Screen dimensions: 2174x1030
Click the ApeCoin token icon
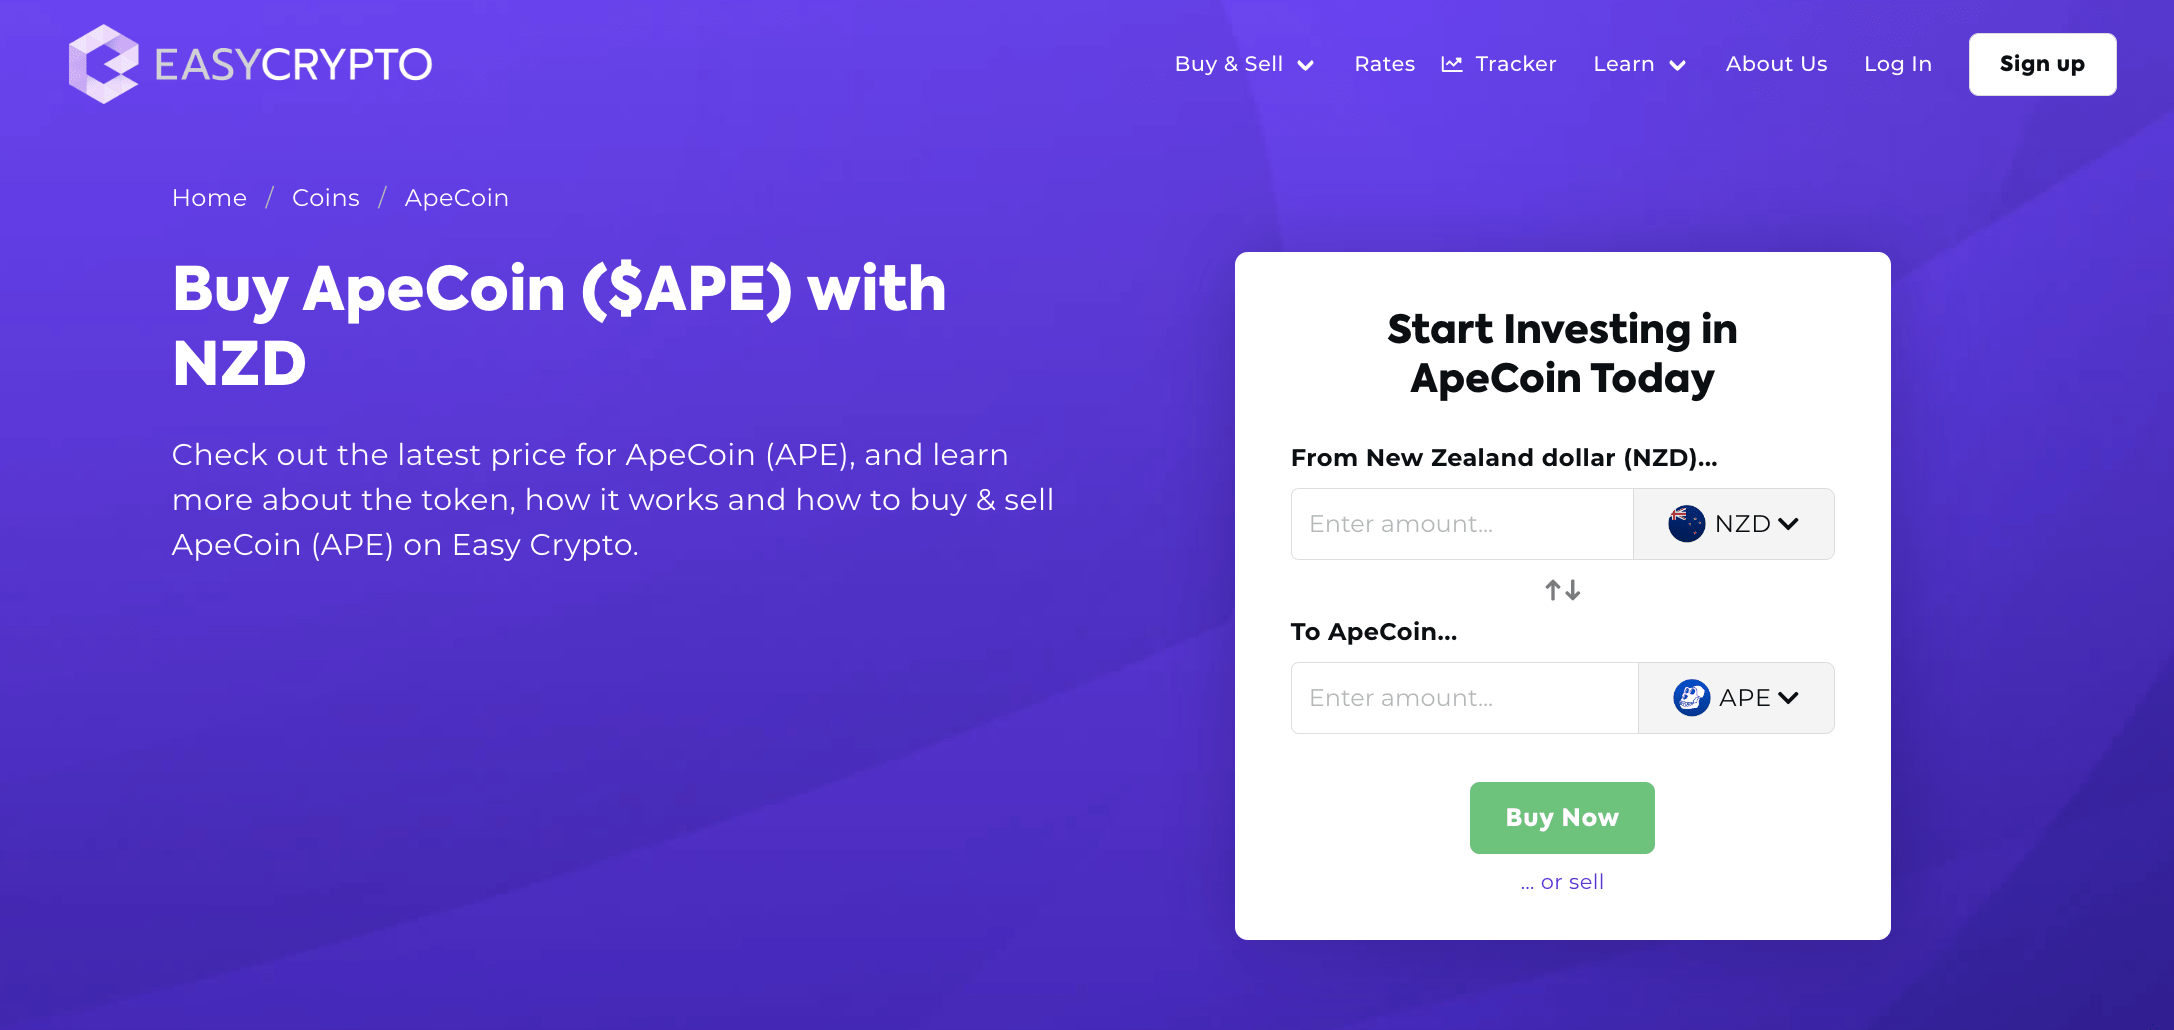click(x=1691, y=698)
